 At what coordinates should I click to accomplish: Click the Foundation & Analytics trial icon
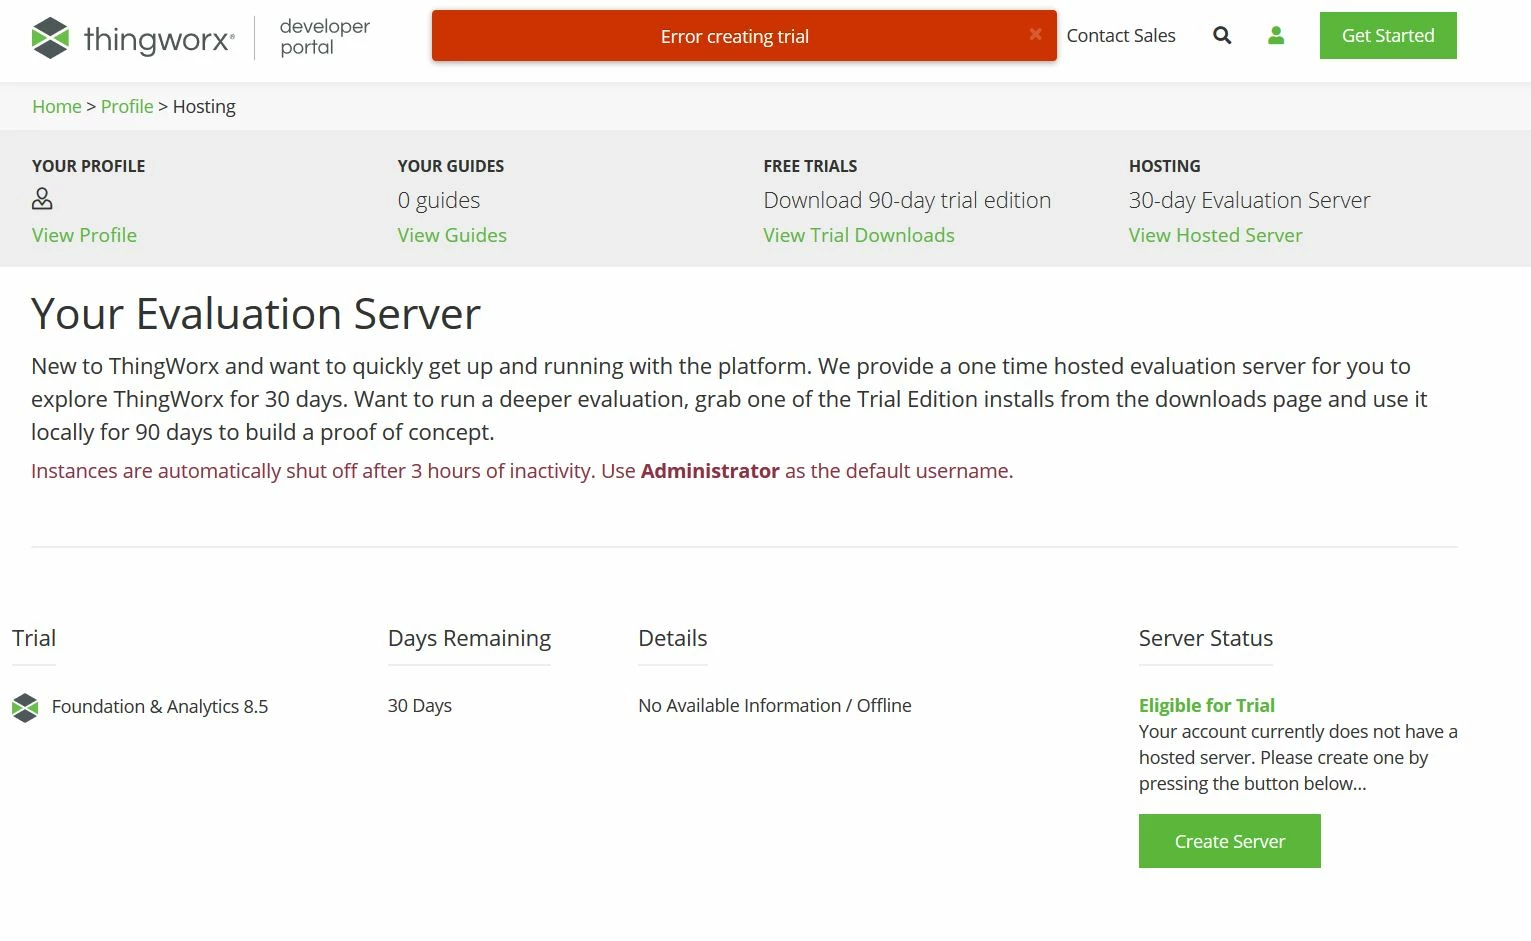point(25,707)
